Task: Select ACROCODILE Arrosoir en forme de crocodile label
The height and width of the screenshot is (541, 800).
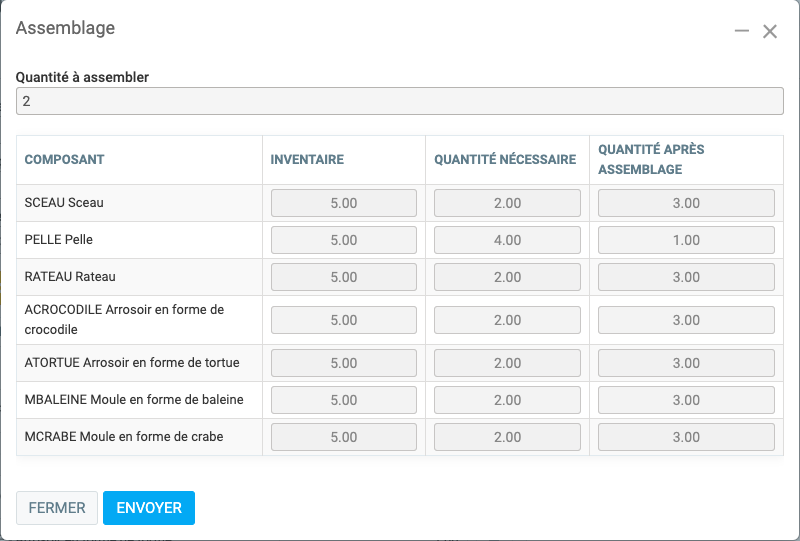Action: 124,320
